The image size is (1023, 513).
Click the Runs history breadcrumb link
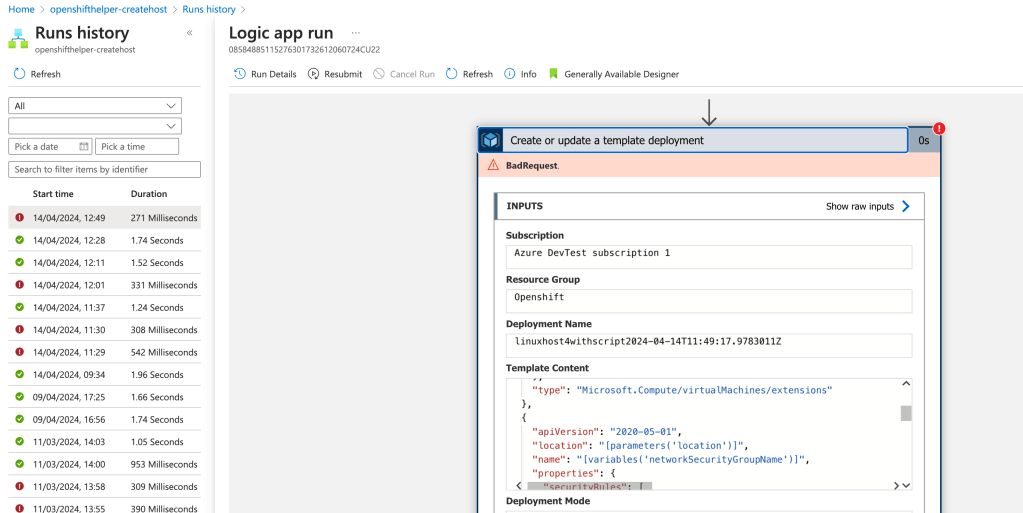click(209, 9)
